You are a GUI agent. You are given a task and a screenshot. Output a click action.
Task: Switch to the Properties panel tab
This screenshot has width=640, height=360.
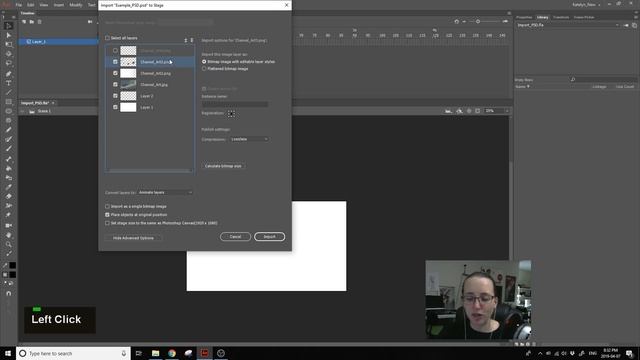524,18
